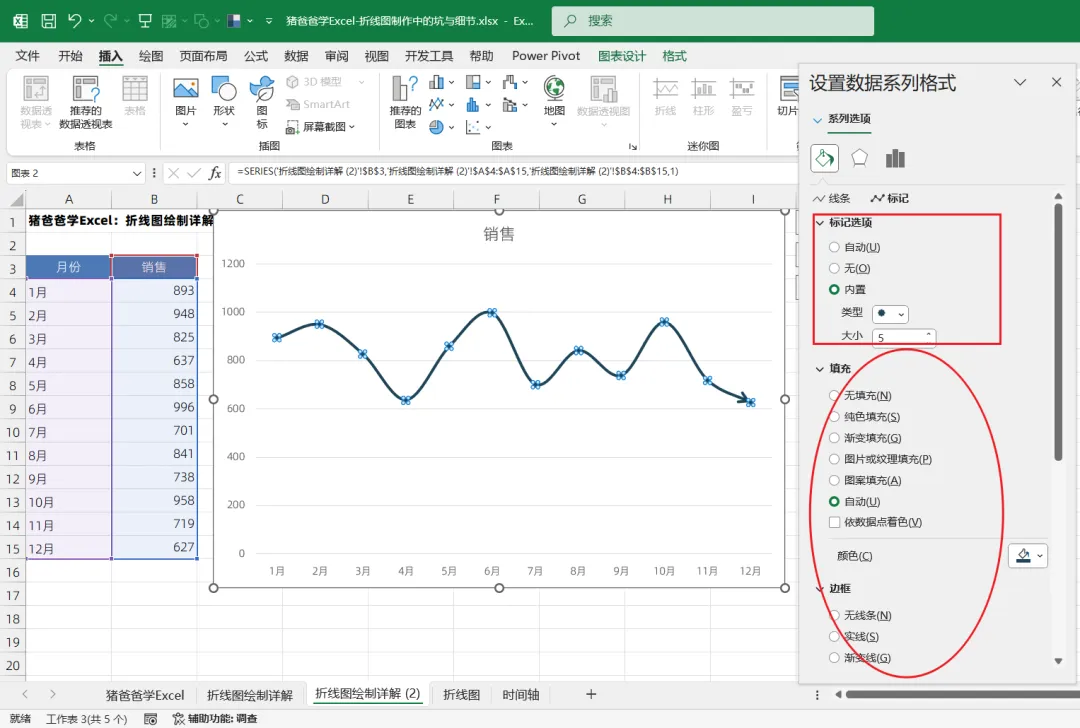The width and height of the screenshot is (1080, 728).
Task: Increase marker size with stepper arrow
Action: 928,333
